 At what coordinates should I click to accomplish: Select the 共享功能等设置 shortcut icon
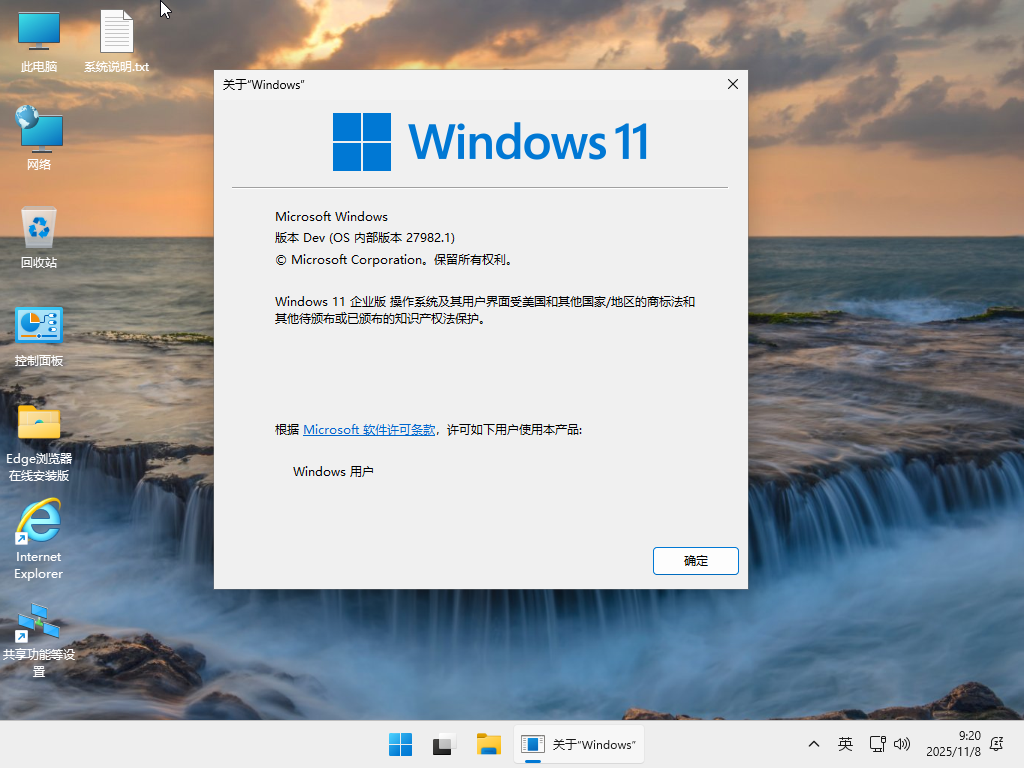pyautogui.click(x=39, y=641)
